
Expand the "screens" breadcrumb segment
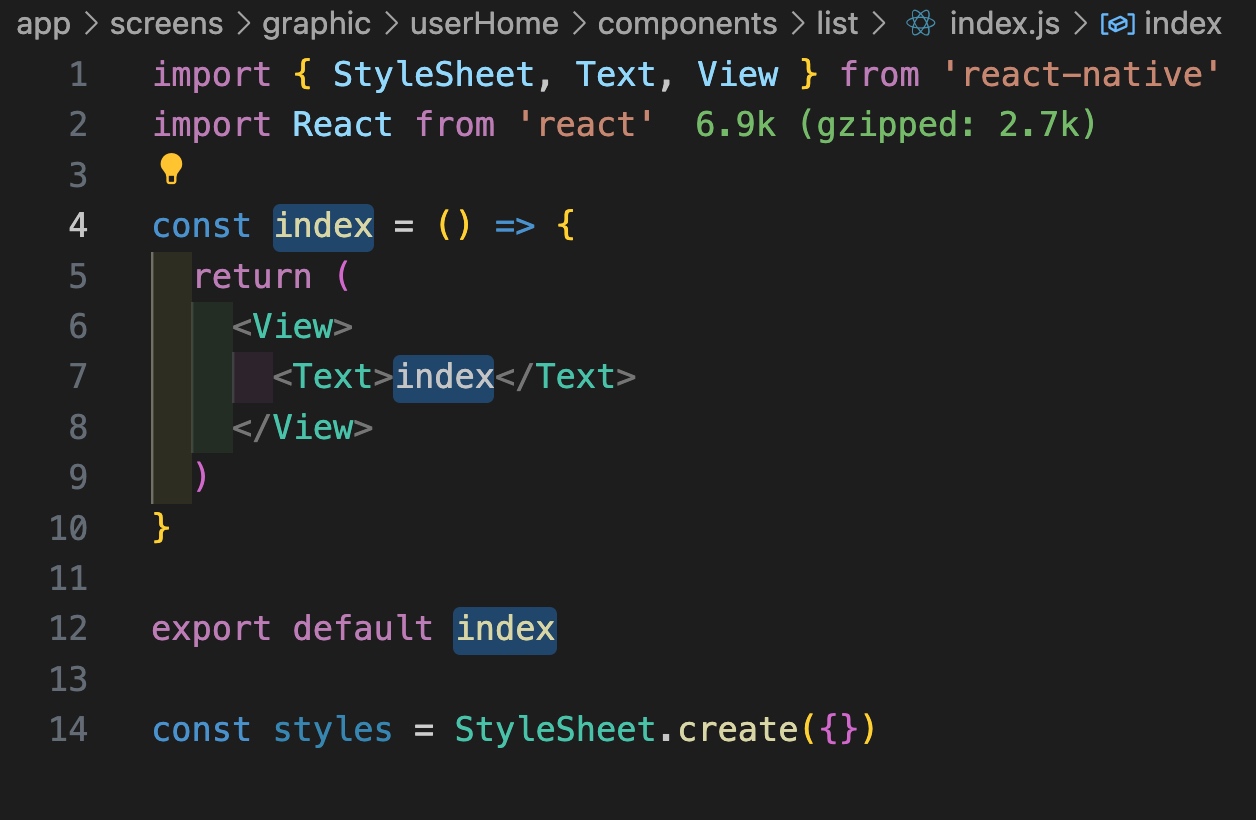point(168,23)
